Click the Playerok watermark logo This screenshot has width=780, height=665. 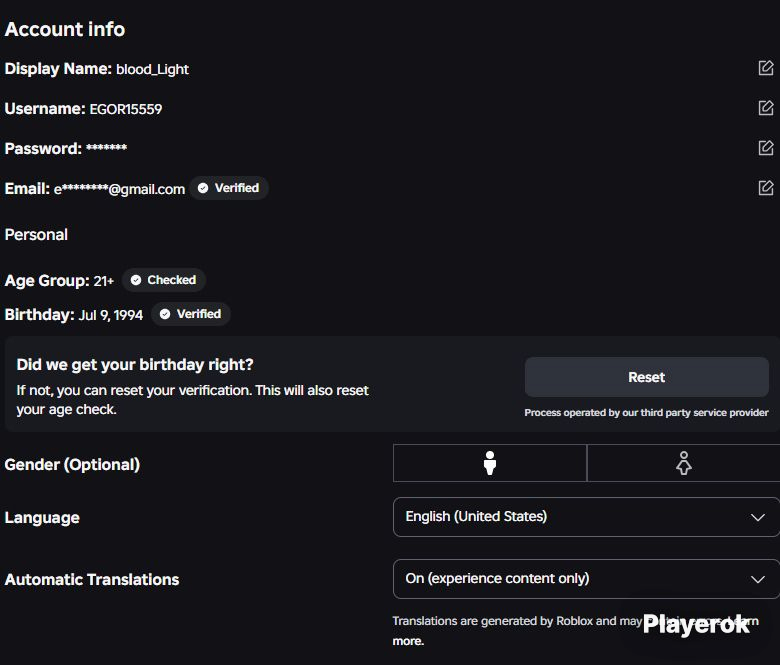click(x=696, y=625)
